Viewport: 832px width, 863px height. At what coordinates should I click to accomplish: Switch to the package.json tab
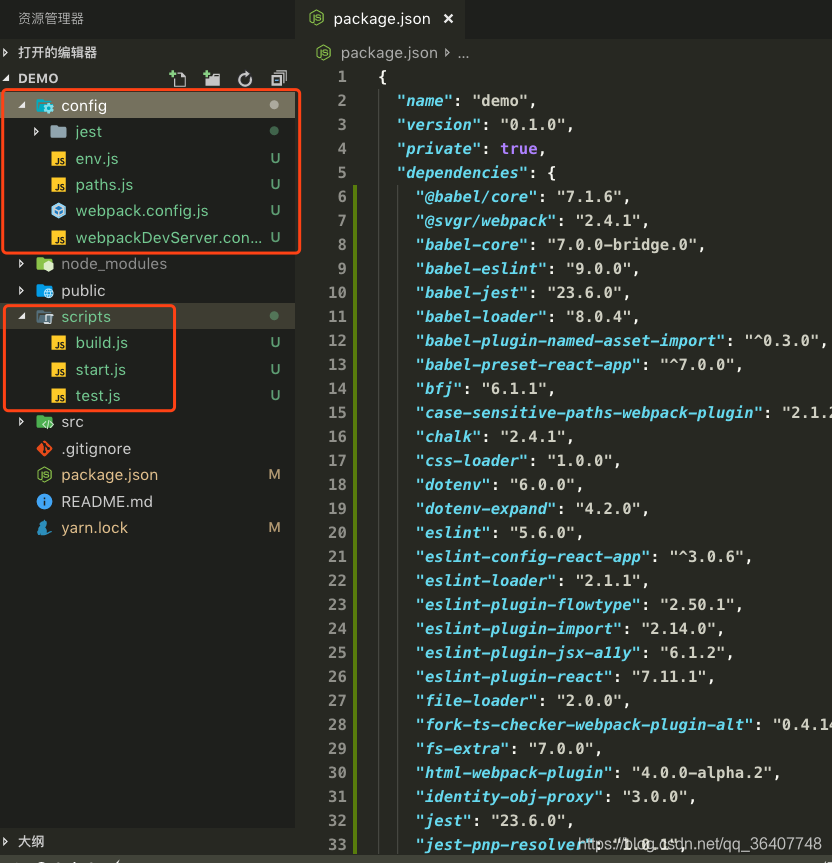(380, 19)
